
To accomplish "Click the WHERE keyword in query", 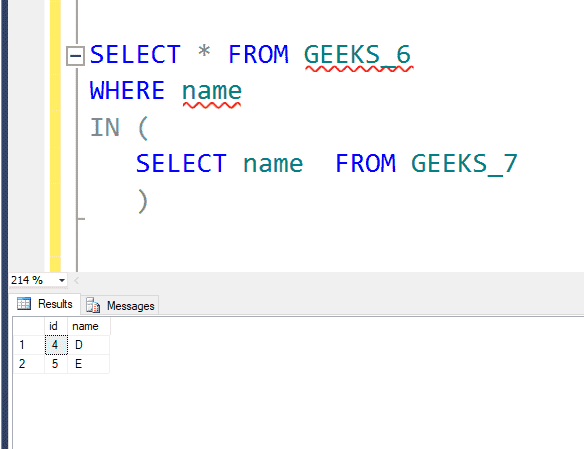I will (127, 90).
